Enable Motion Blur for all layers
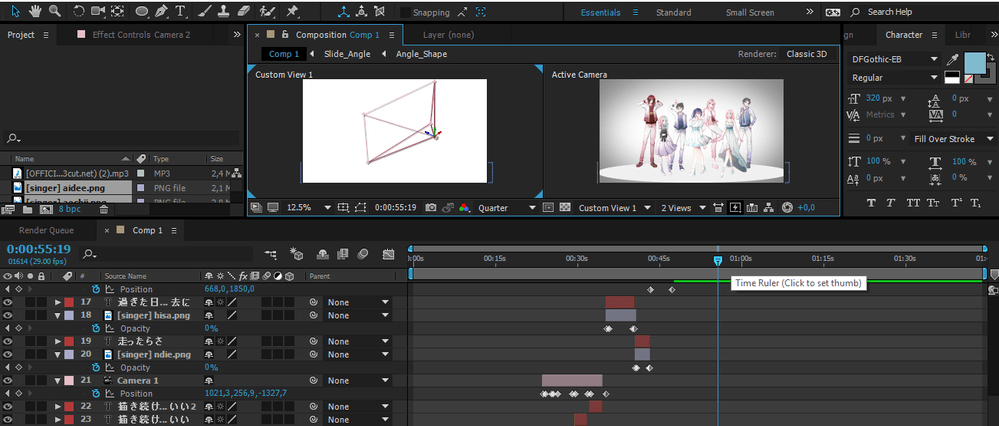This screenshot has width=999, height=426. coord(363,255)
